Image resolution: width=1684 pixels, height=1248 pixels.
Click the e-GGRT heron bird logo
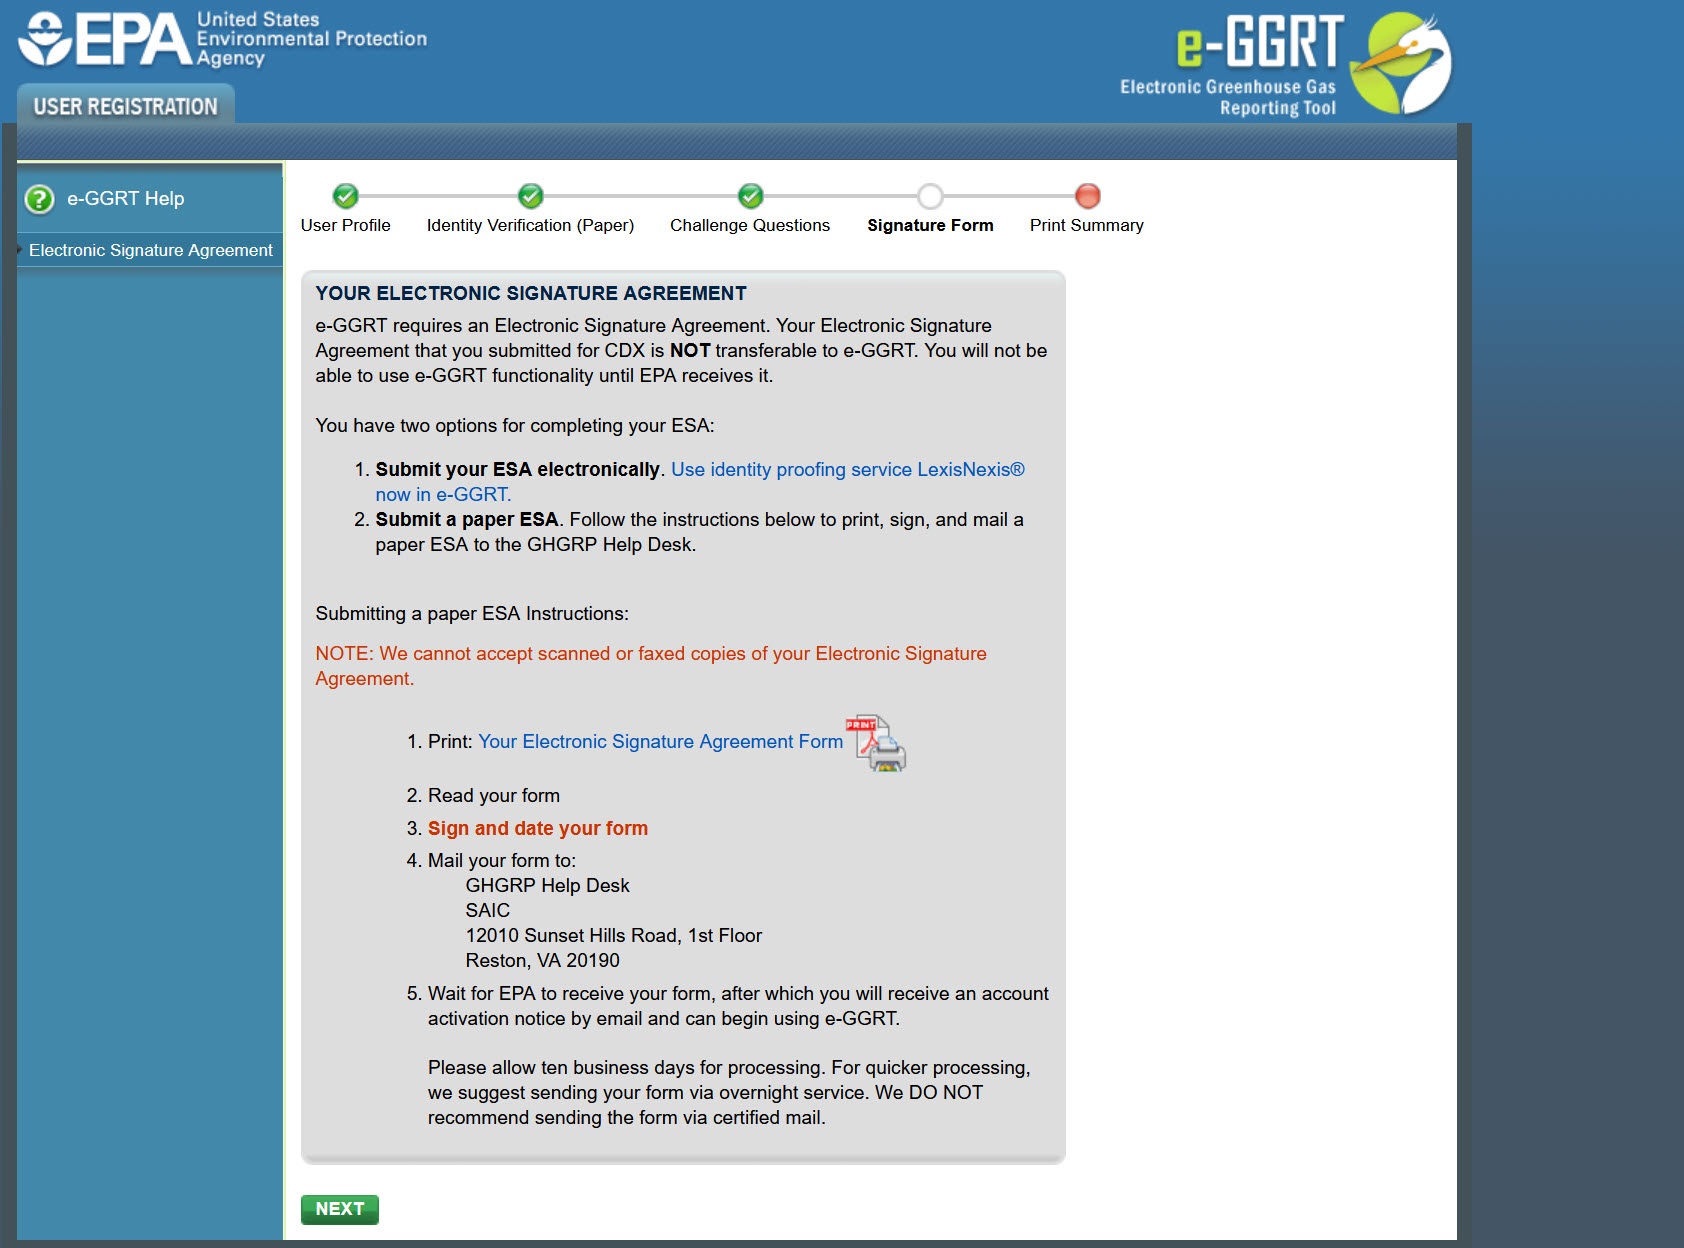click(1401, 63)
